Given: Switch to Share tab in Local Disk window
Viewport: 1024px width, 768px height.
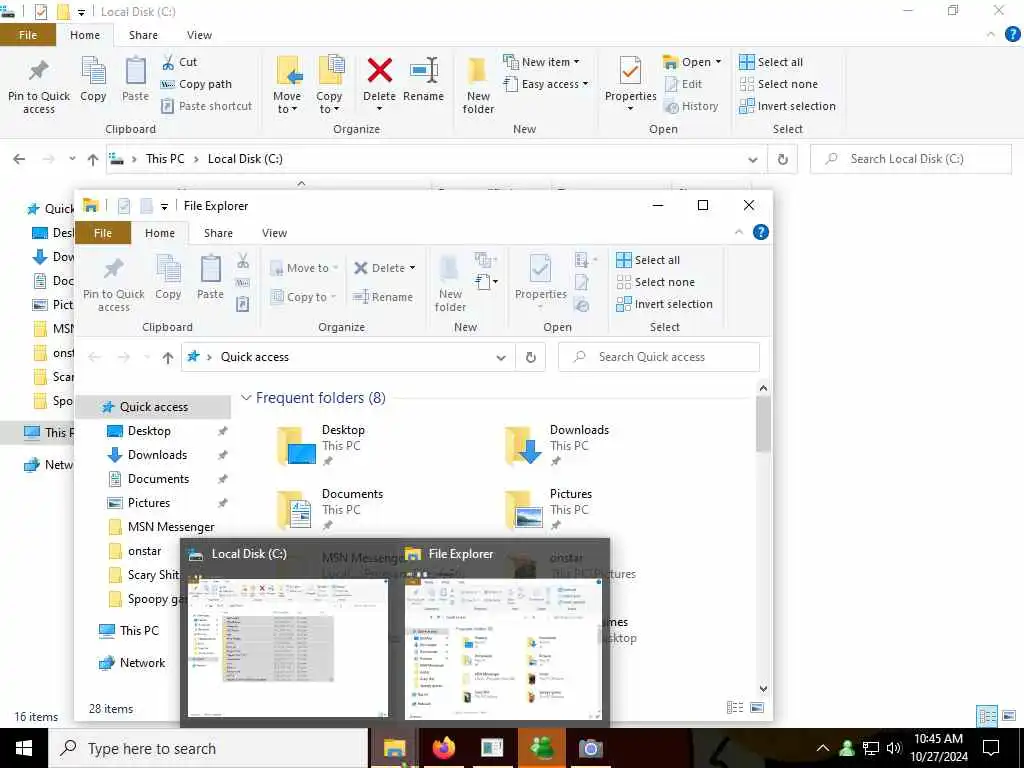Looking at the screenshot, I should click(143, 35).
